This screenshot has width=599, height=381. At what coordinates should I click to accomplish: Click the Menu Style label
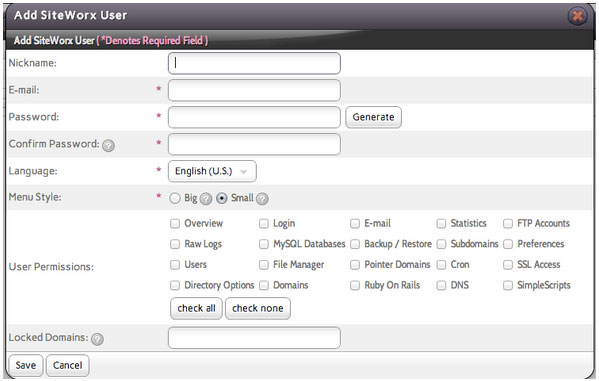point(35,198)
